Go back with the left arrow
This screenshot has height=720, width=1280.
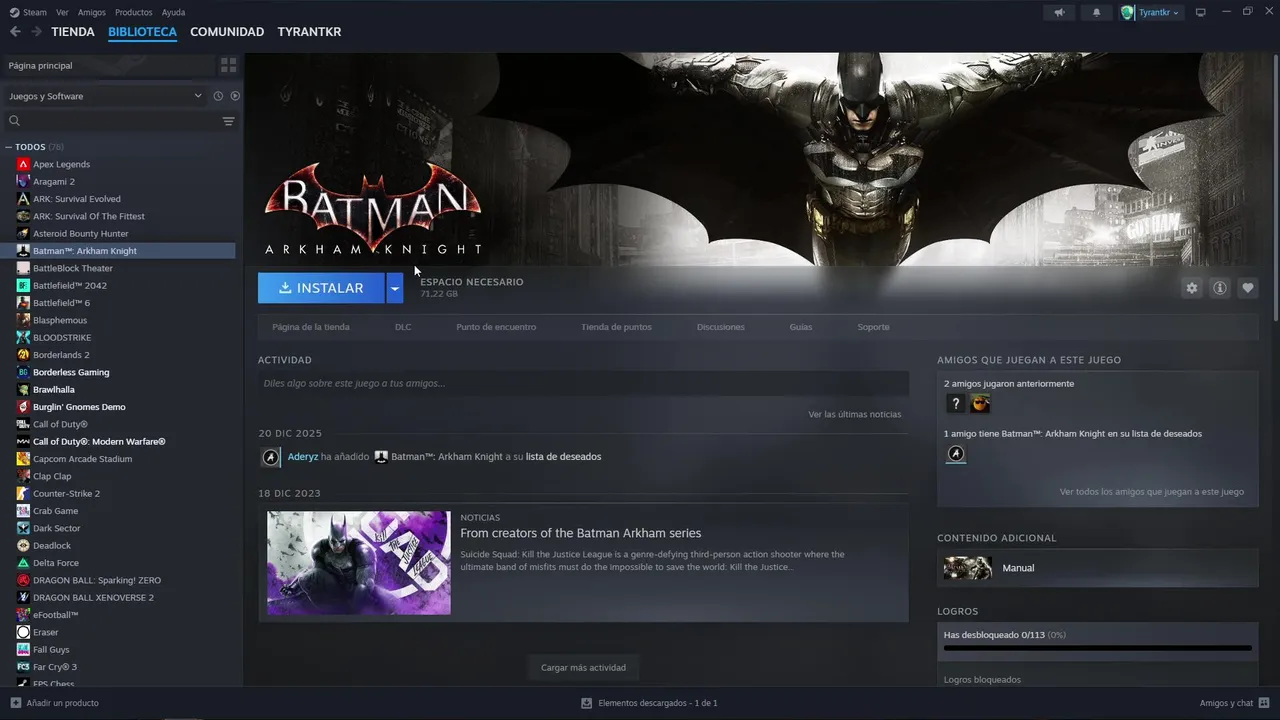tap(15, 32)
